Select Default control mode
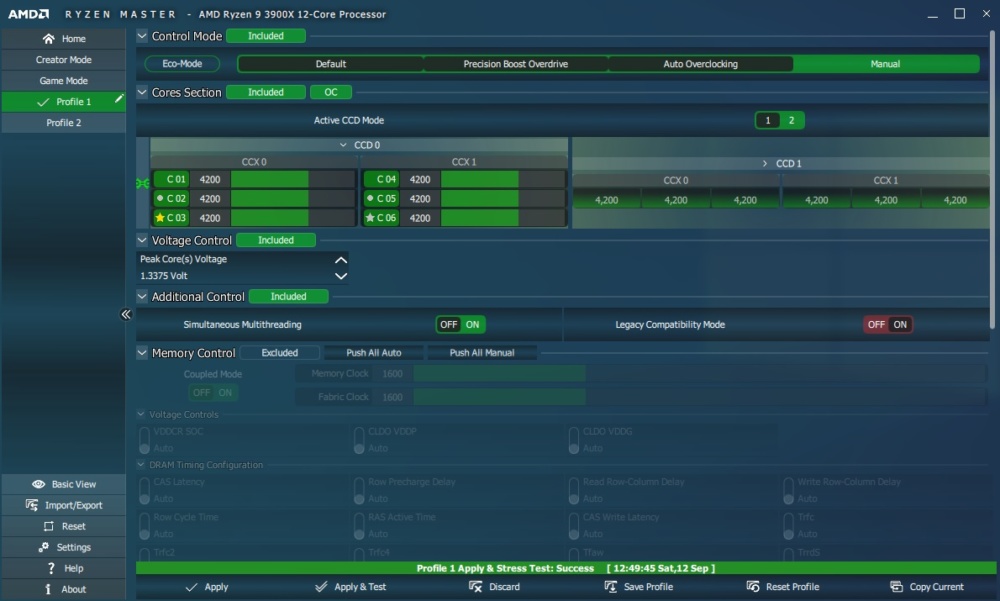This screenshot has width=1000, height=601. point(330,64)
